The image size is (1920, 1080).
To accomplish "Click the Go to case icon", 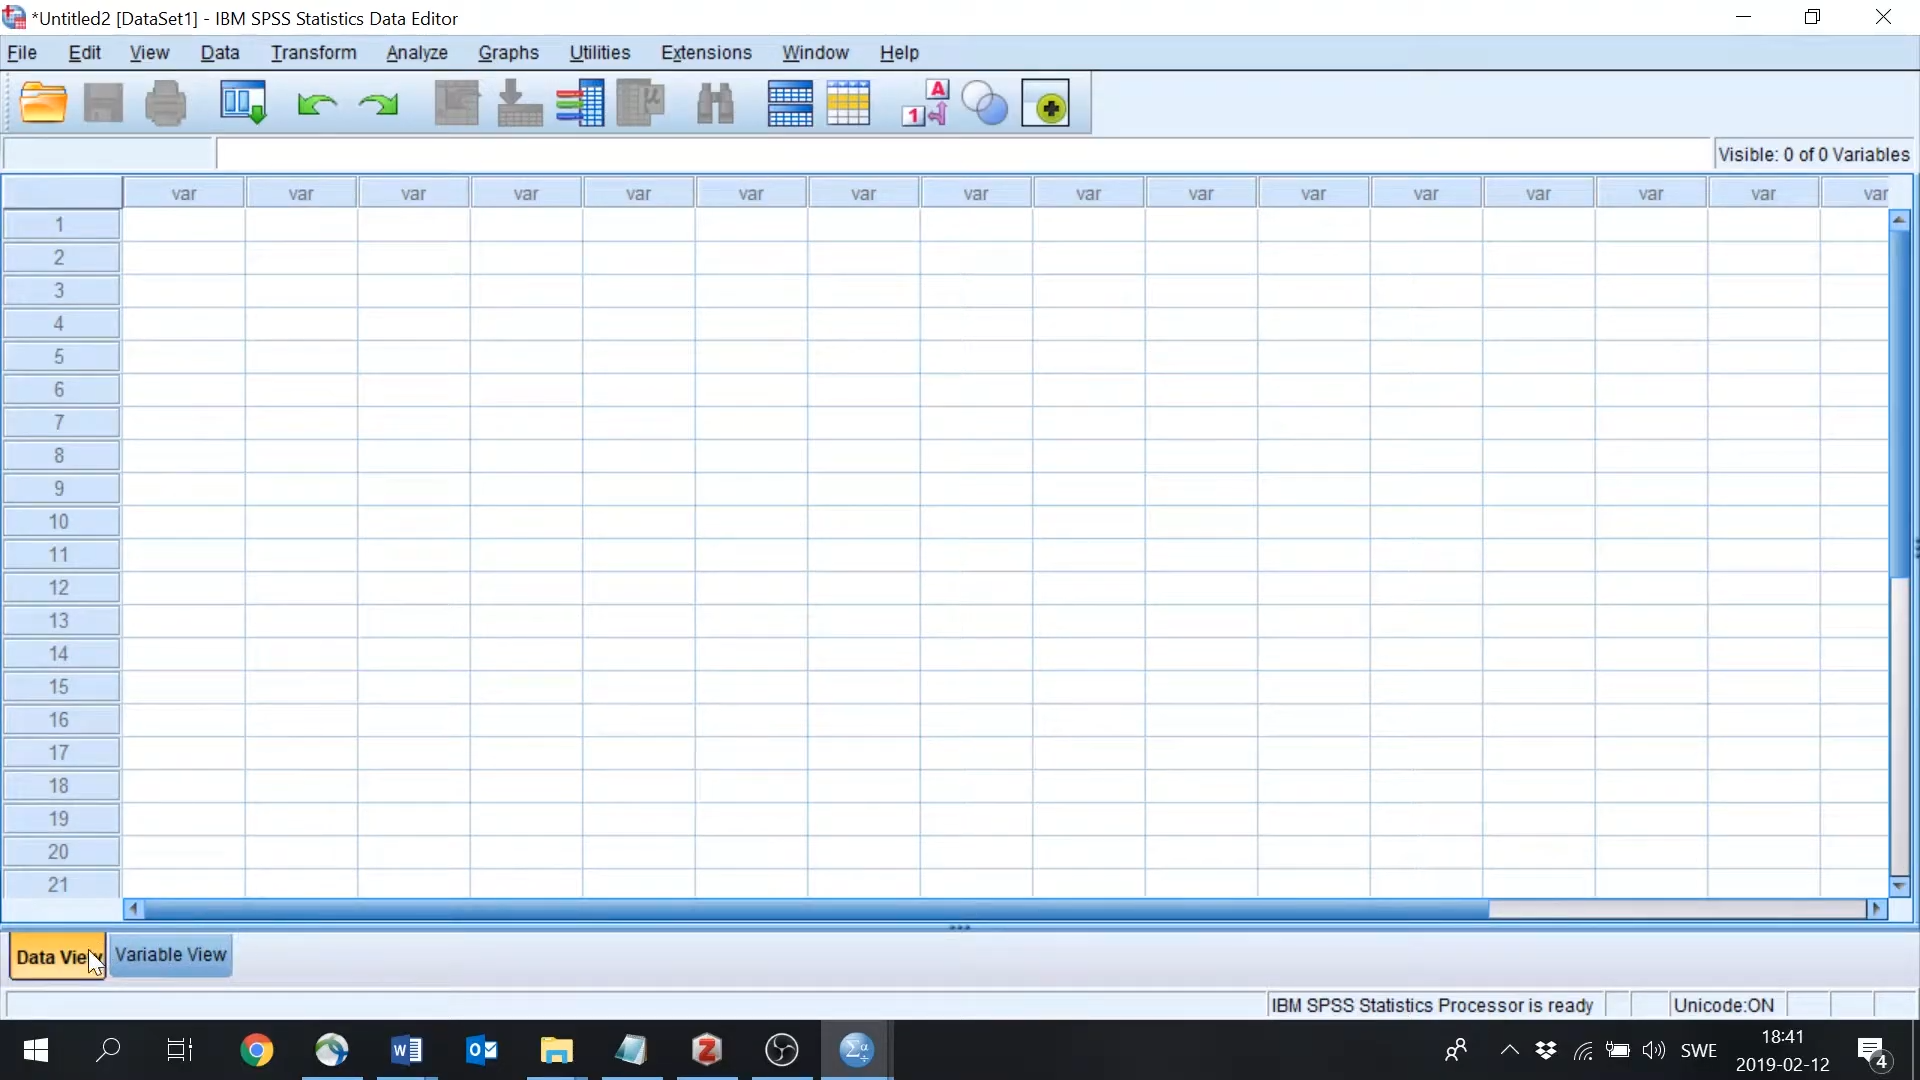I will click(x=457, y=103).
